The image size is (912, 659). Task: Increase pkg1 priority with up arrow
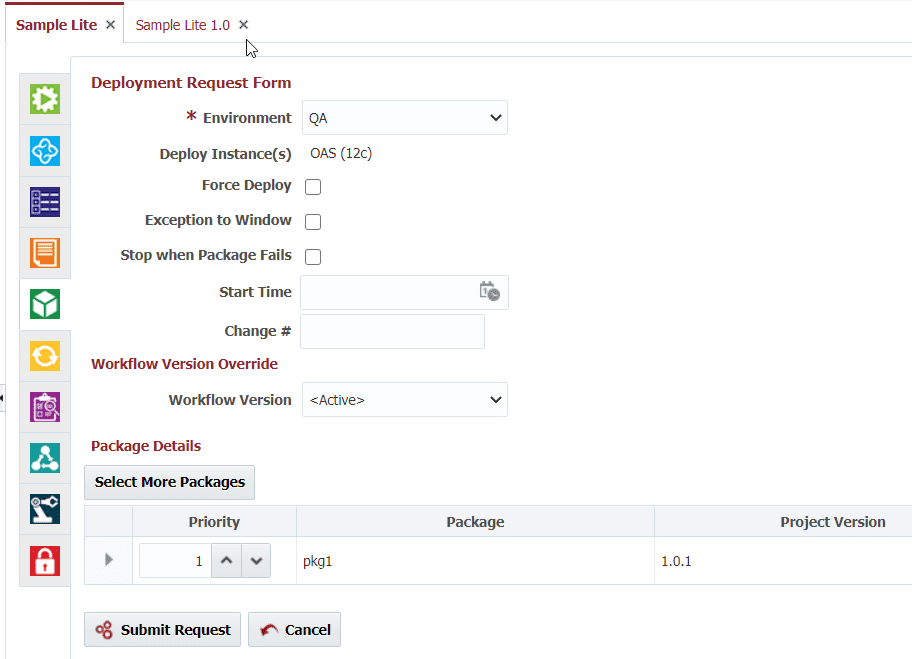coord(226,561)
